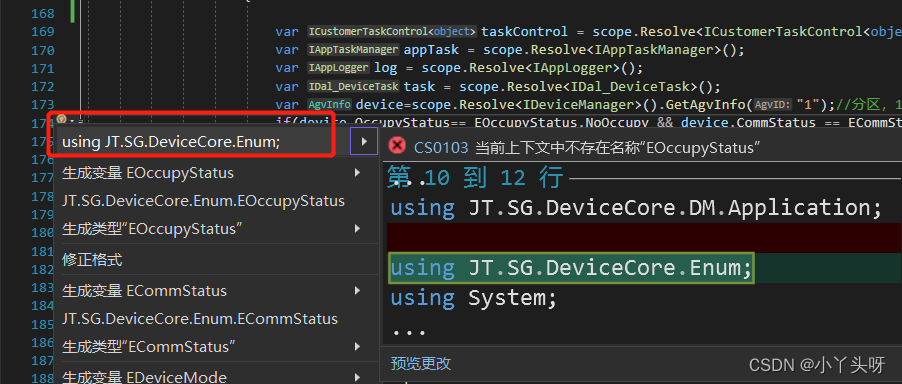Click the green highlighted using line in preview
The image size is (902, 384).
571,268
